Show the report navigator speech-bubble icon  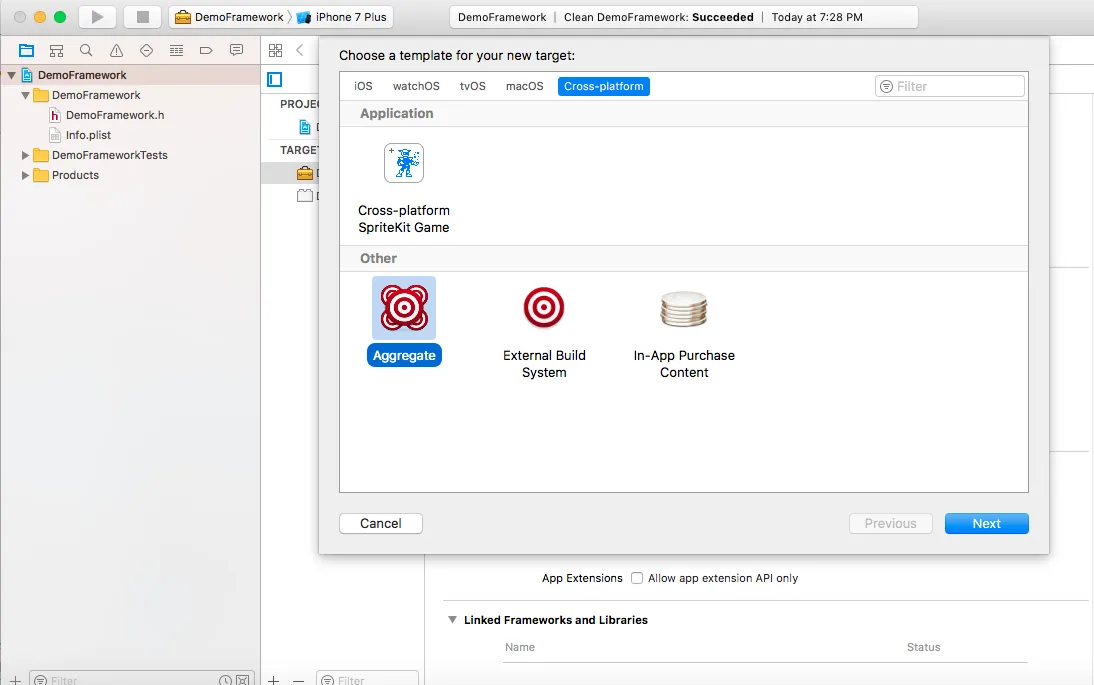coord(237,50)
